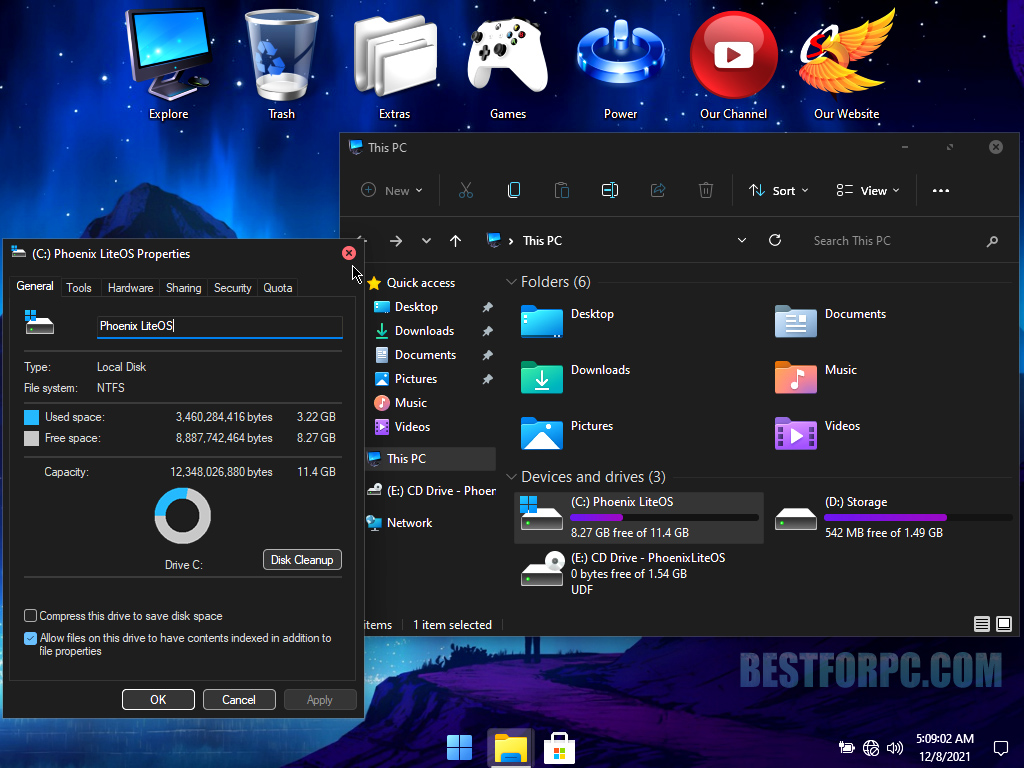The image size is (1024, 768).
Task: Click the volume icon in system tray
Action: point(895,748)
